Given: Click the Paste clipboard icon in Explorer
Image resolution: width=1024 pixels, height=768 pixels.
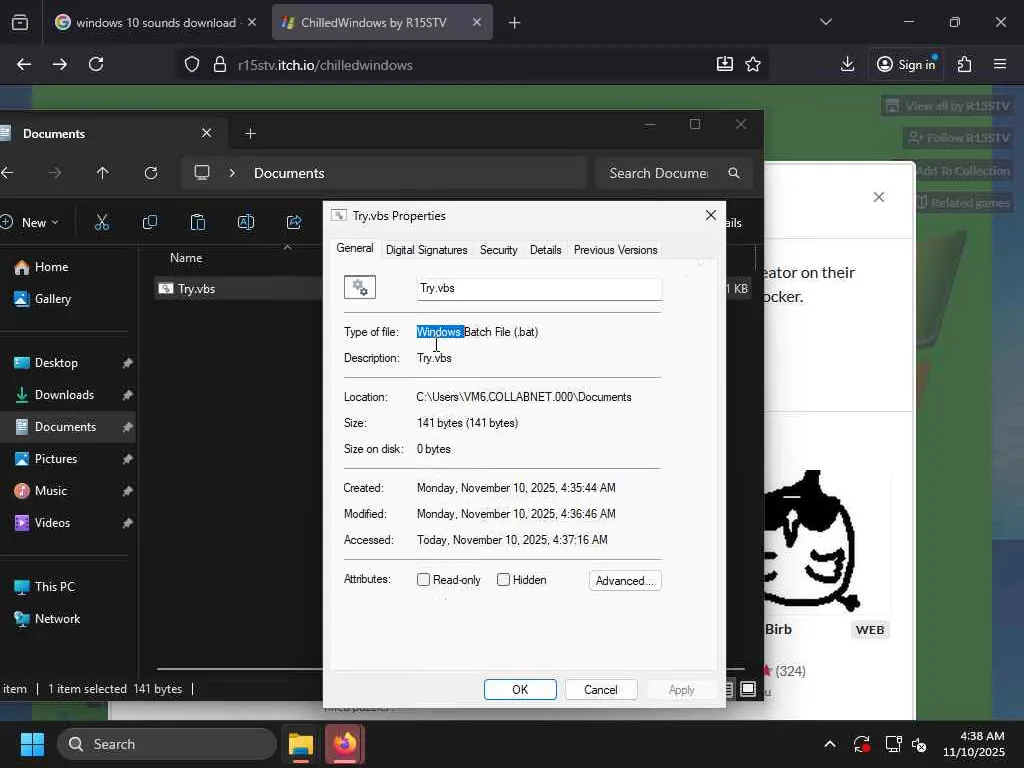Looking at the screenshot, I should point(197,223).
